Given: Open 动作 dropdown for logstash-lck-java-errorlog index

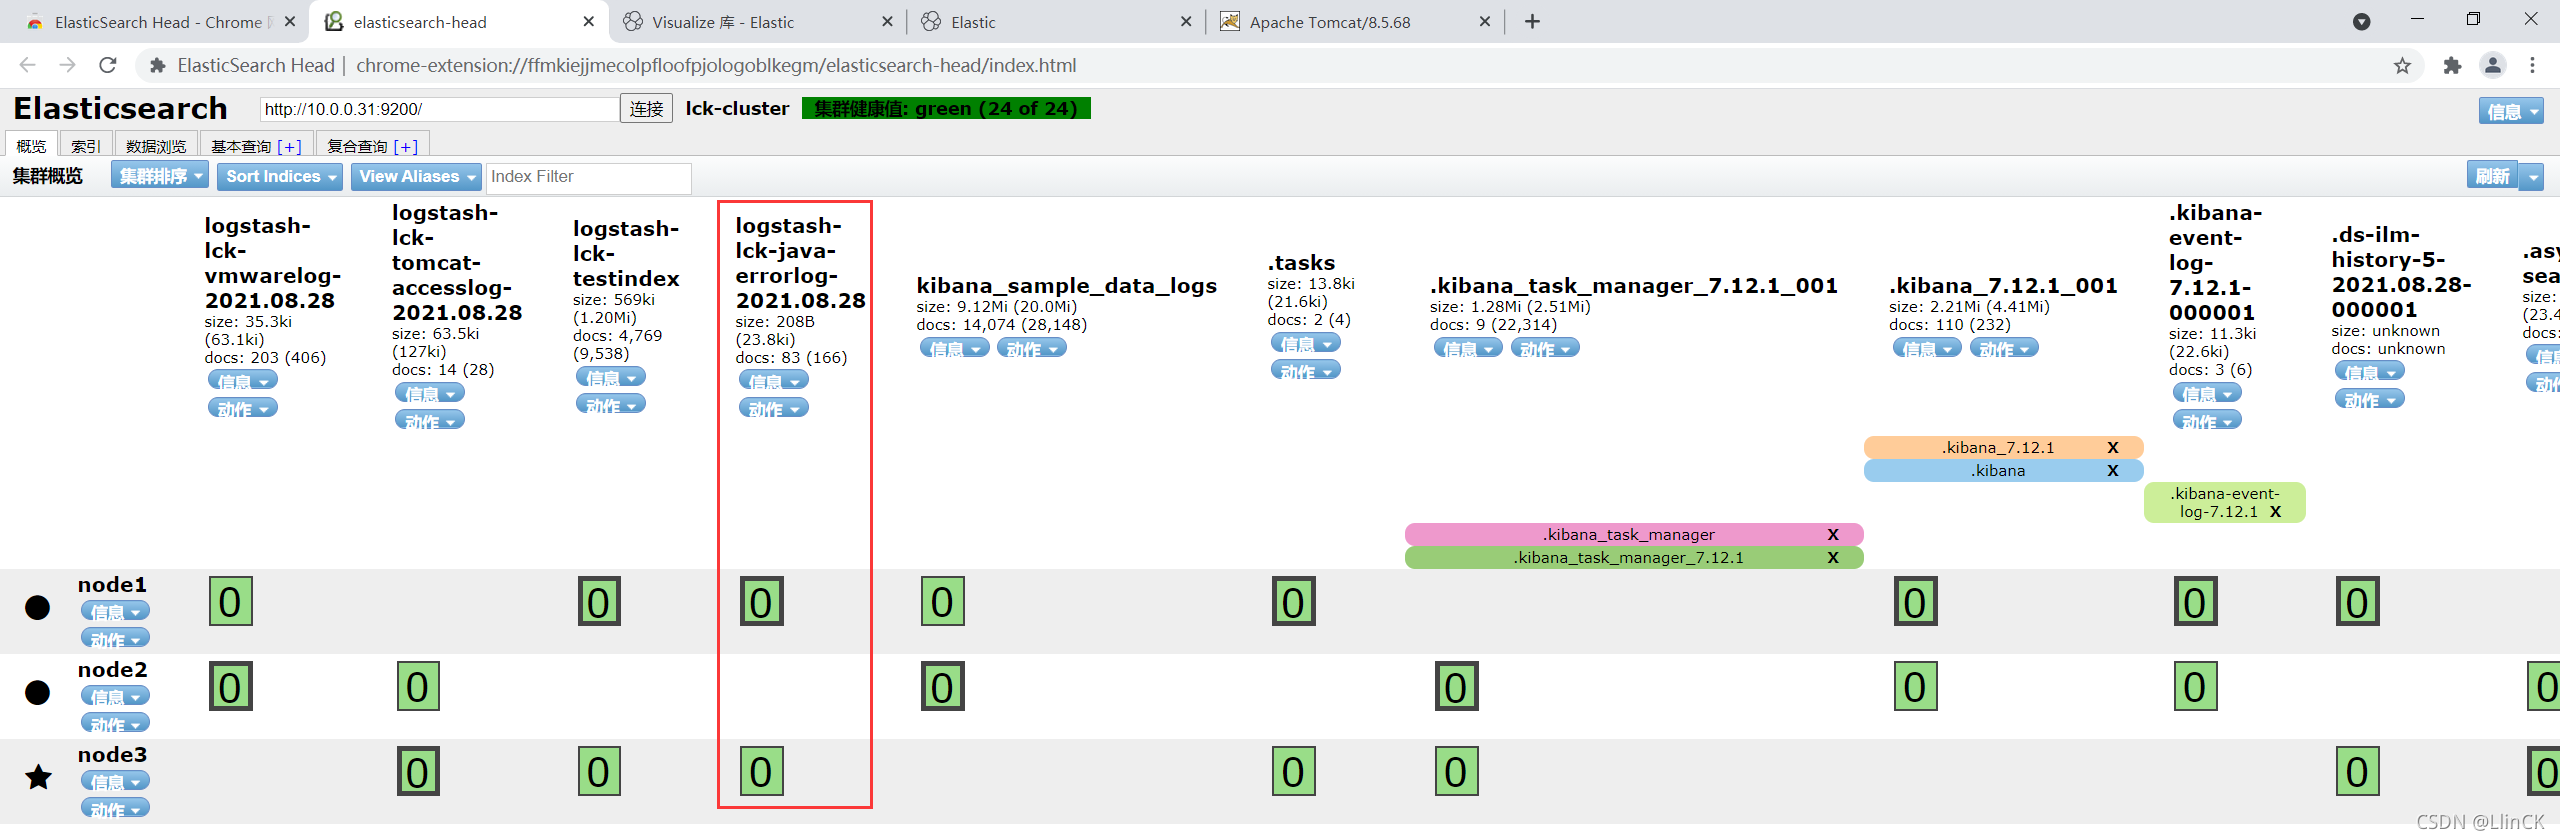Looking at the screenshot, I should pyautogui.click(x=774, y=408).
